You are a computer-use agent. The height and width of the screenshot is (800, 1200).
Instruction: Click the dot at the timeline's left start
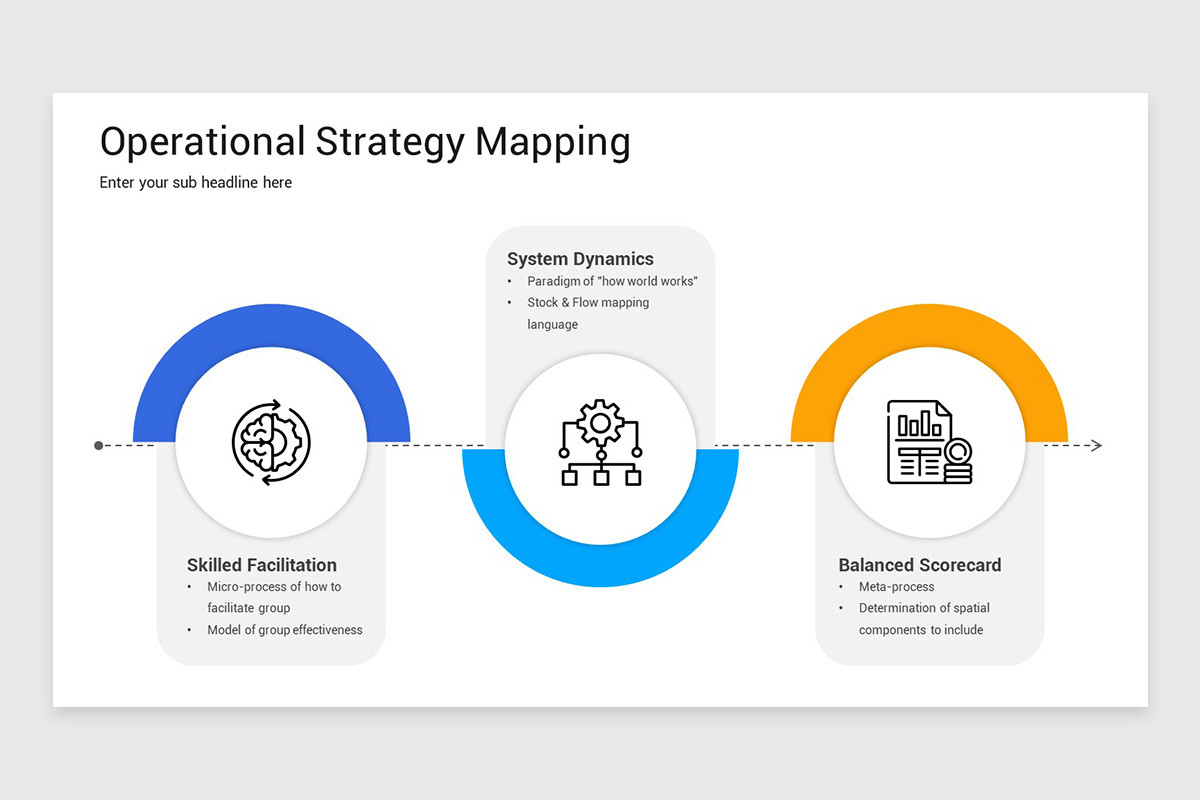click(97, 445)
